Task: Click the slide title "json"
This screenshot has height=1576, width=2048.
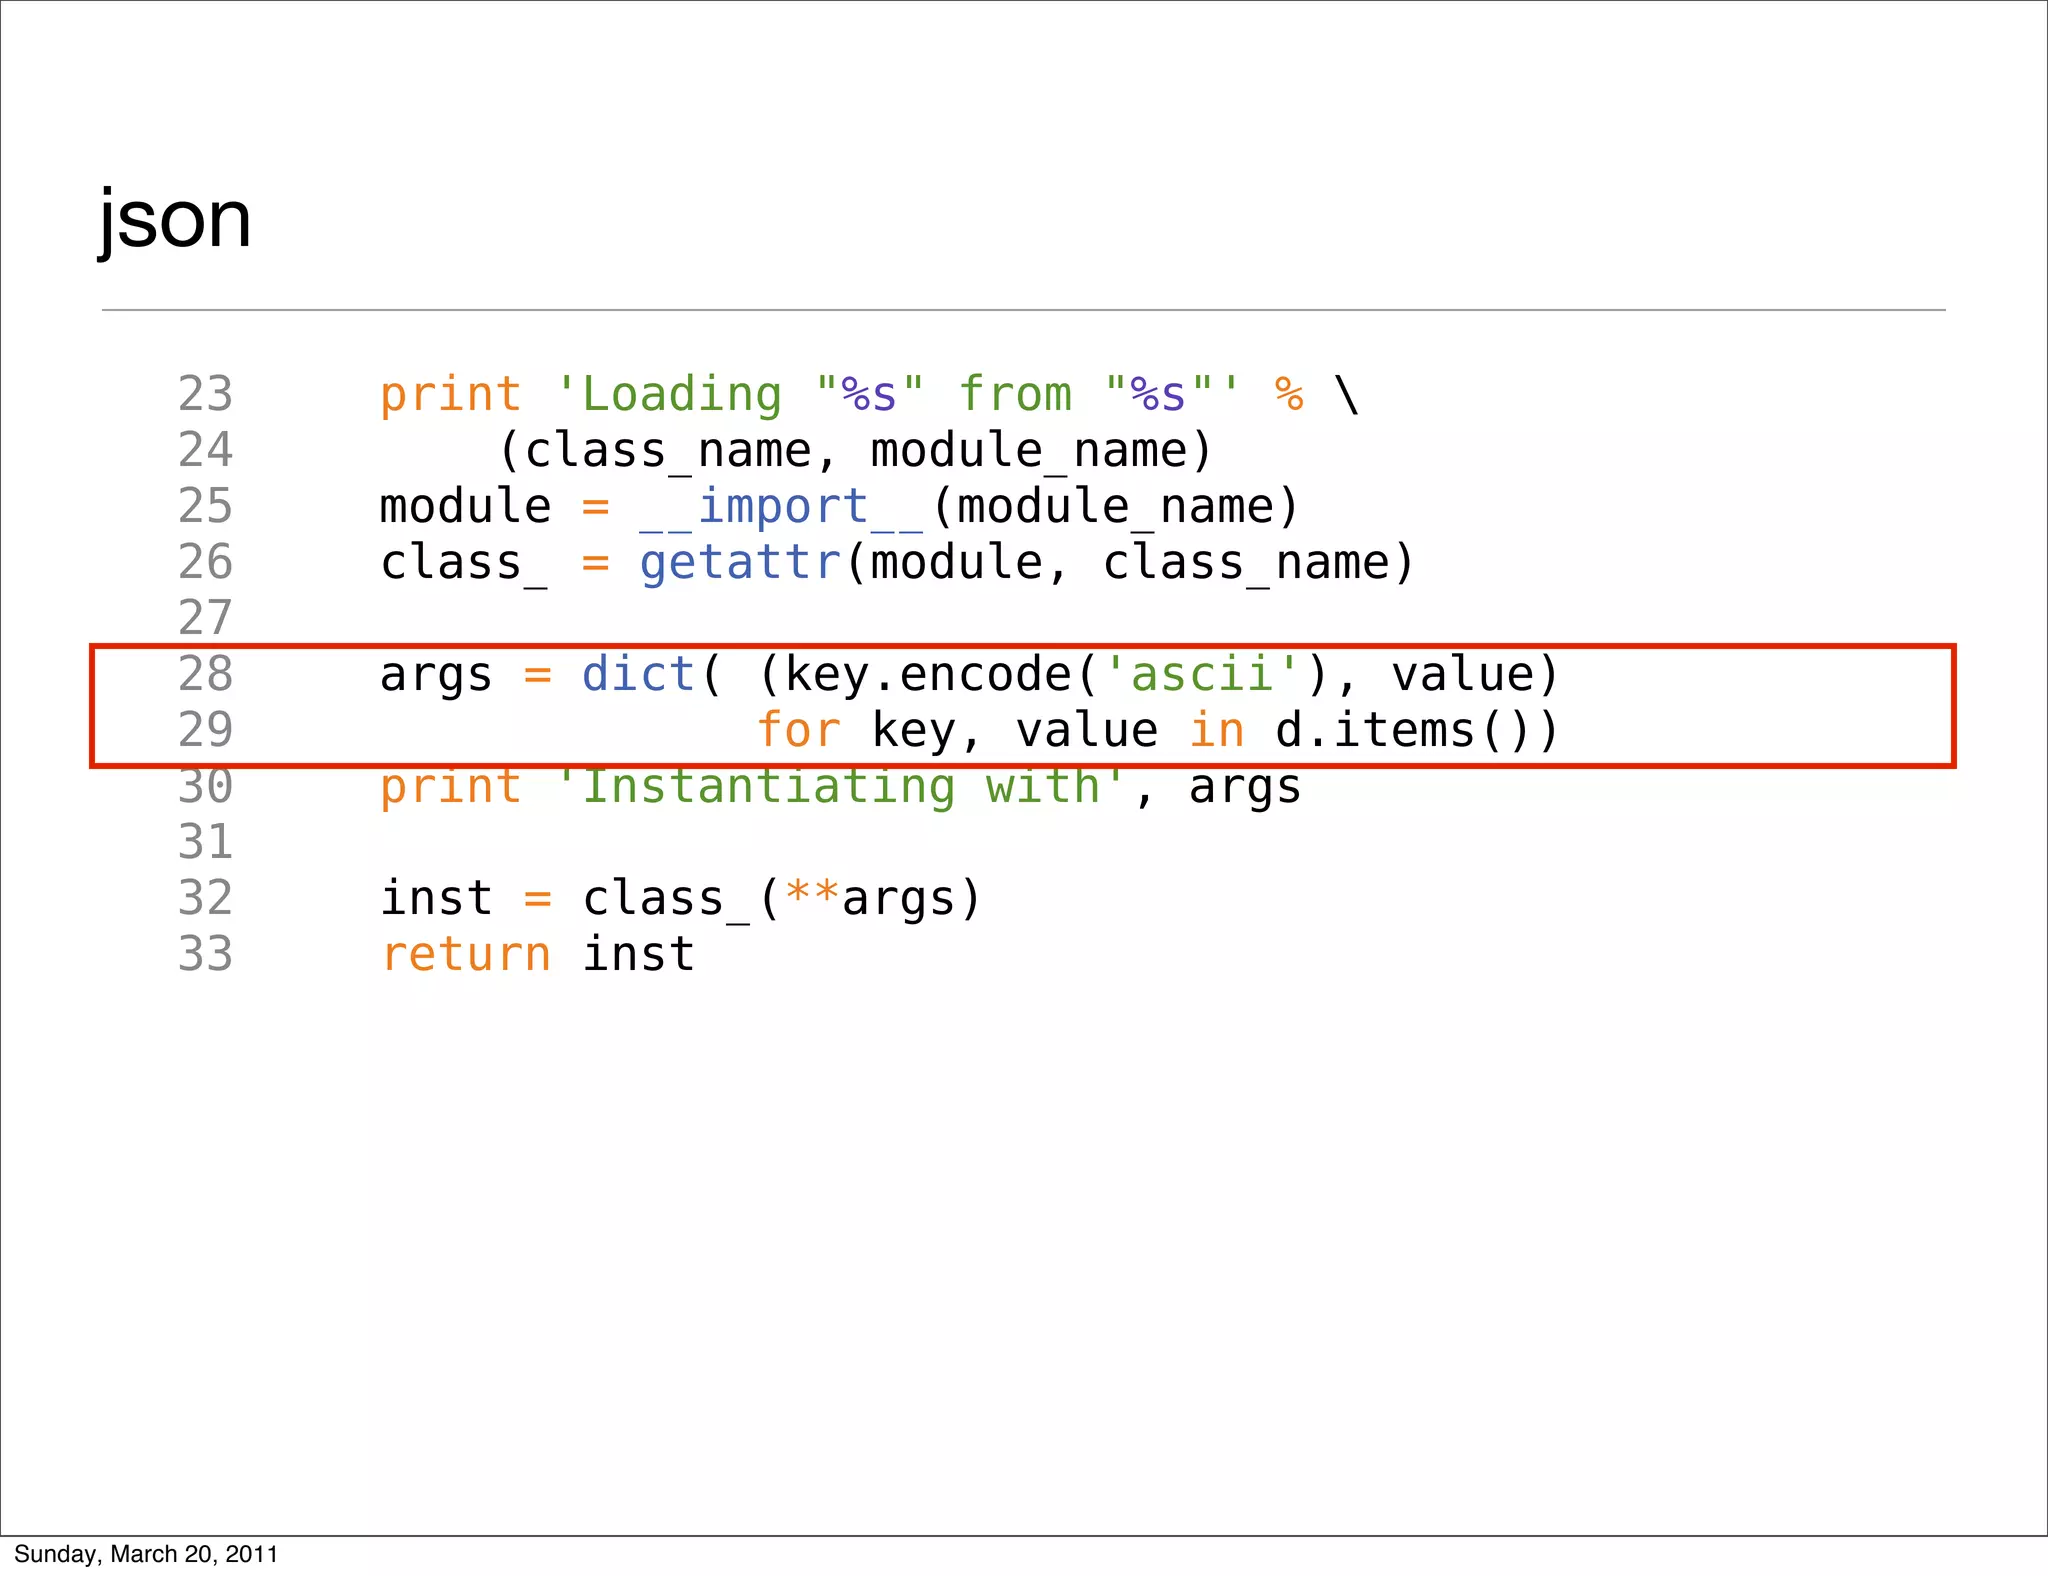Action: pos(175,221)
